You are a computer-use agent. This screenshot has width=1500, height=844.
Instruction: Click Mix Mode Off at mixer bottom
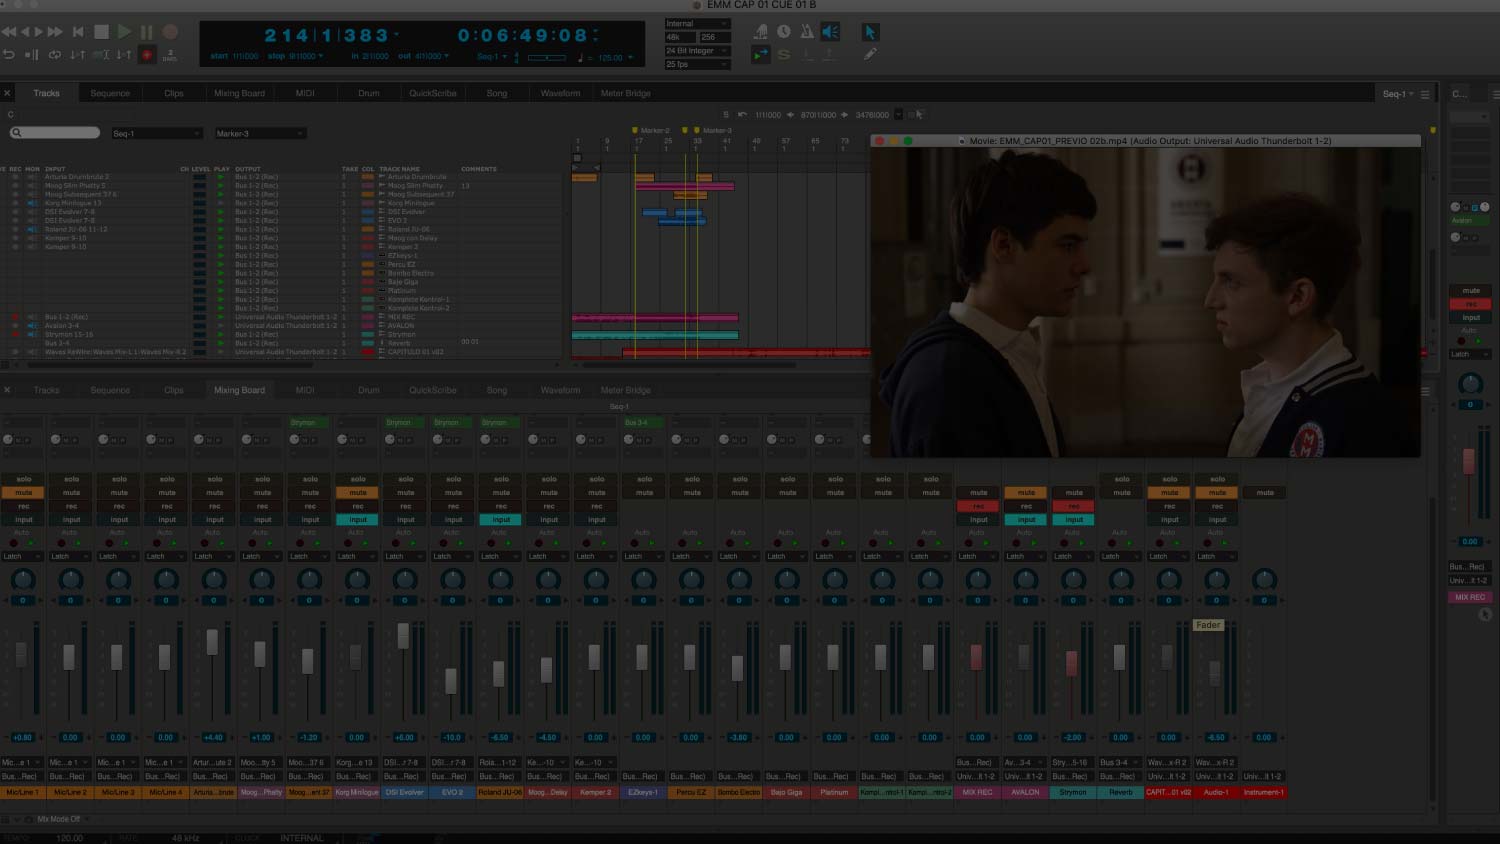point(59,819)
